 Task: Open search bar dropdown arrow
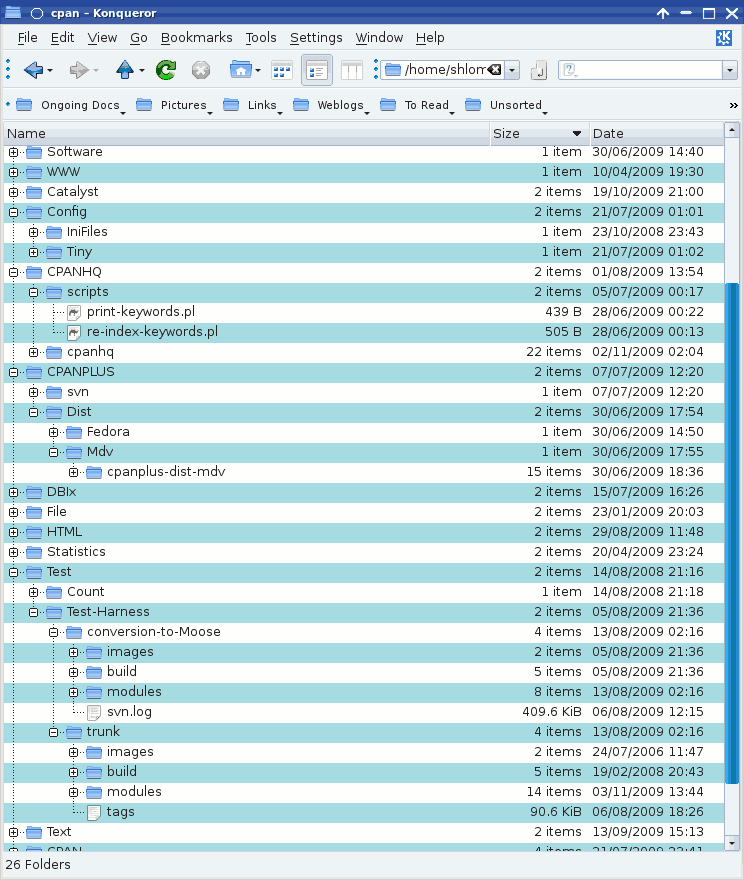pos(729,71)
